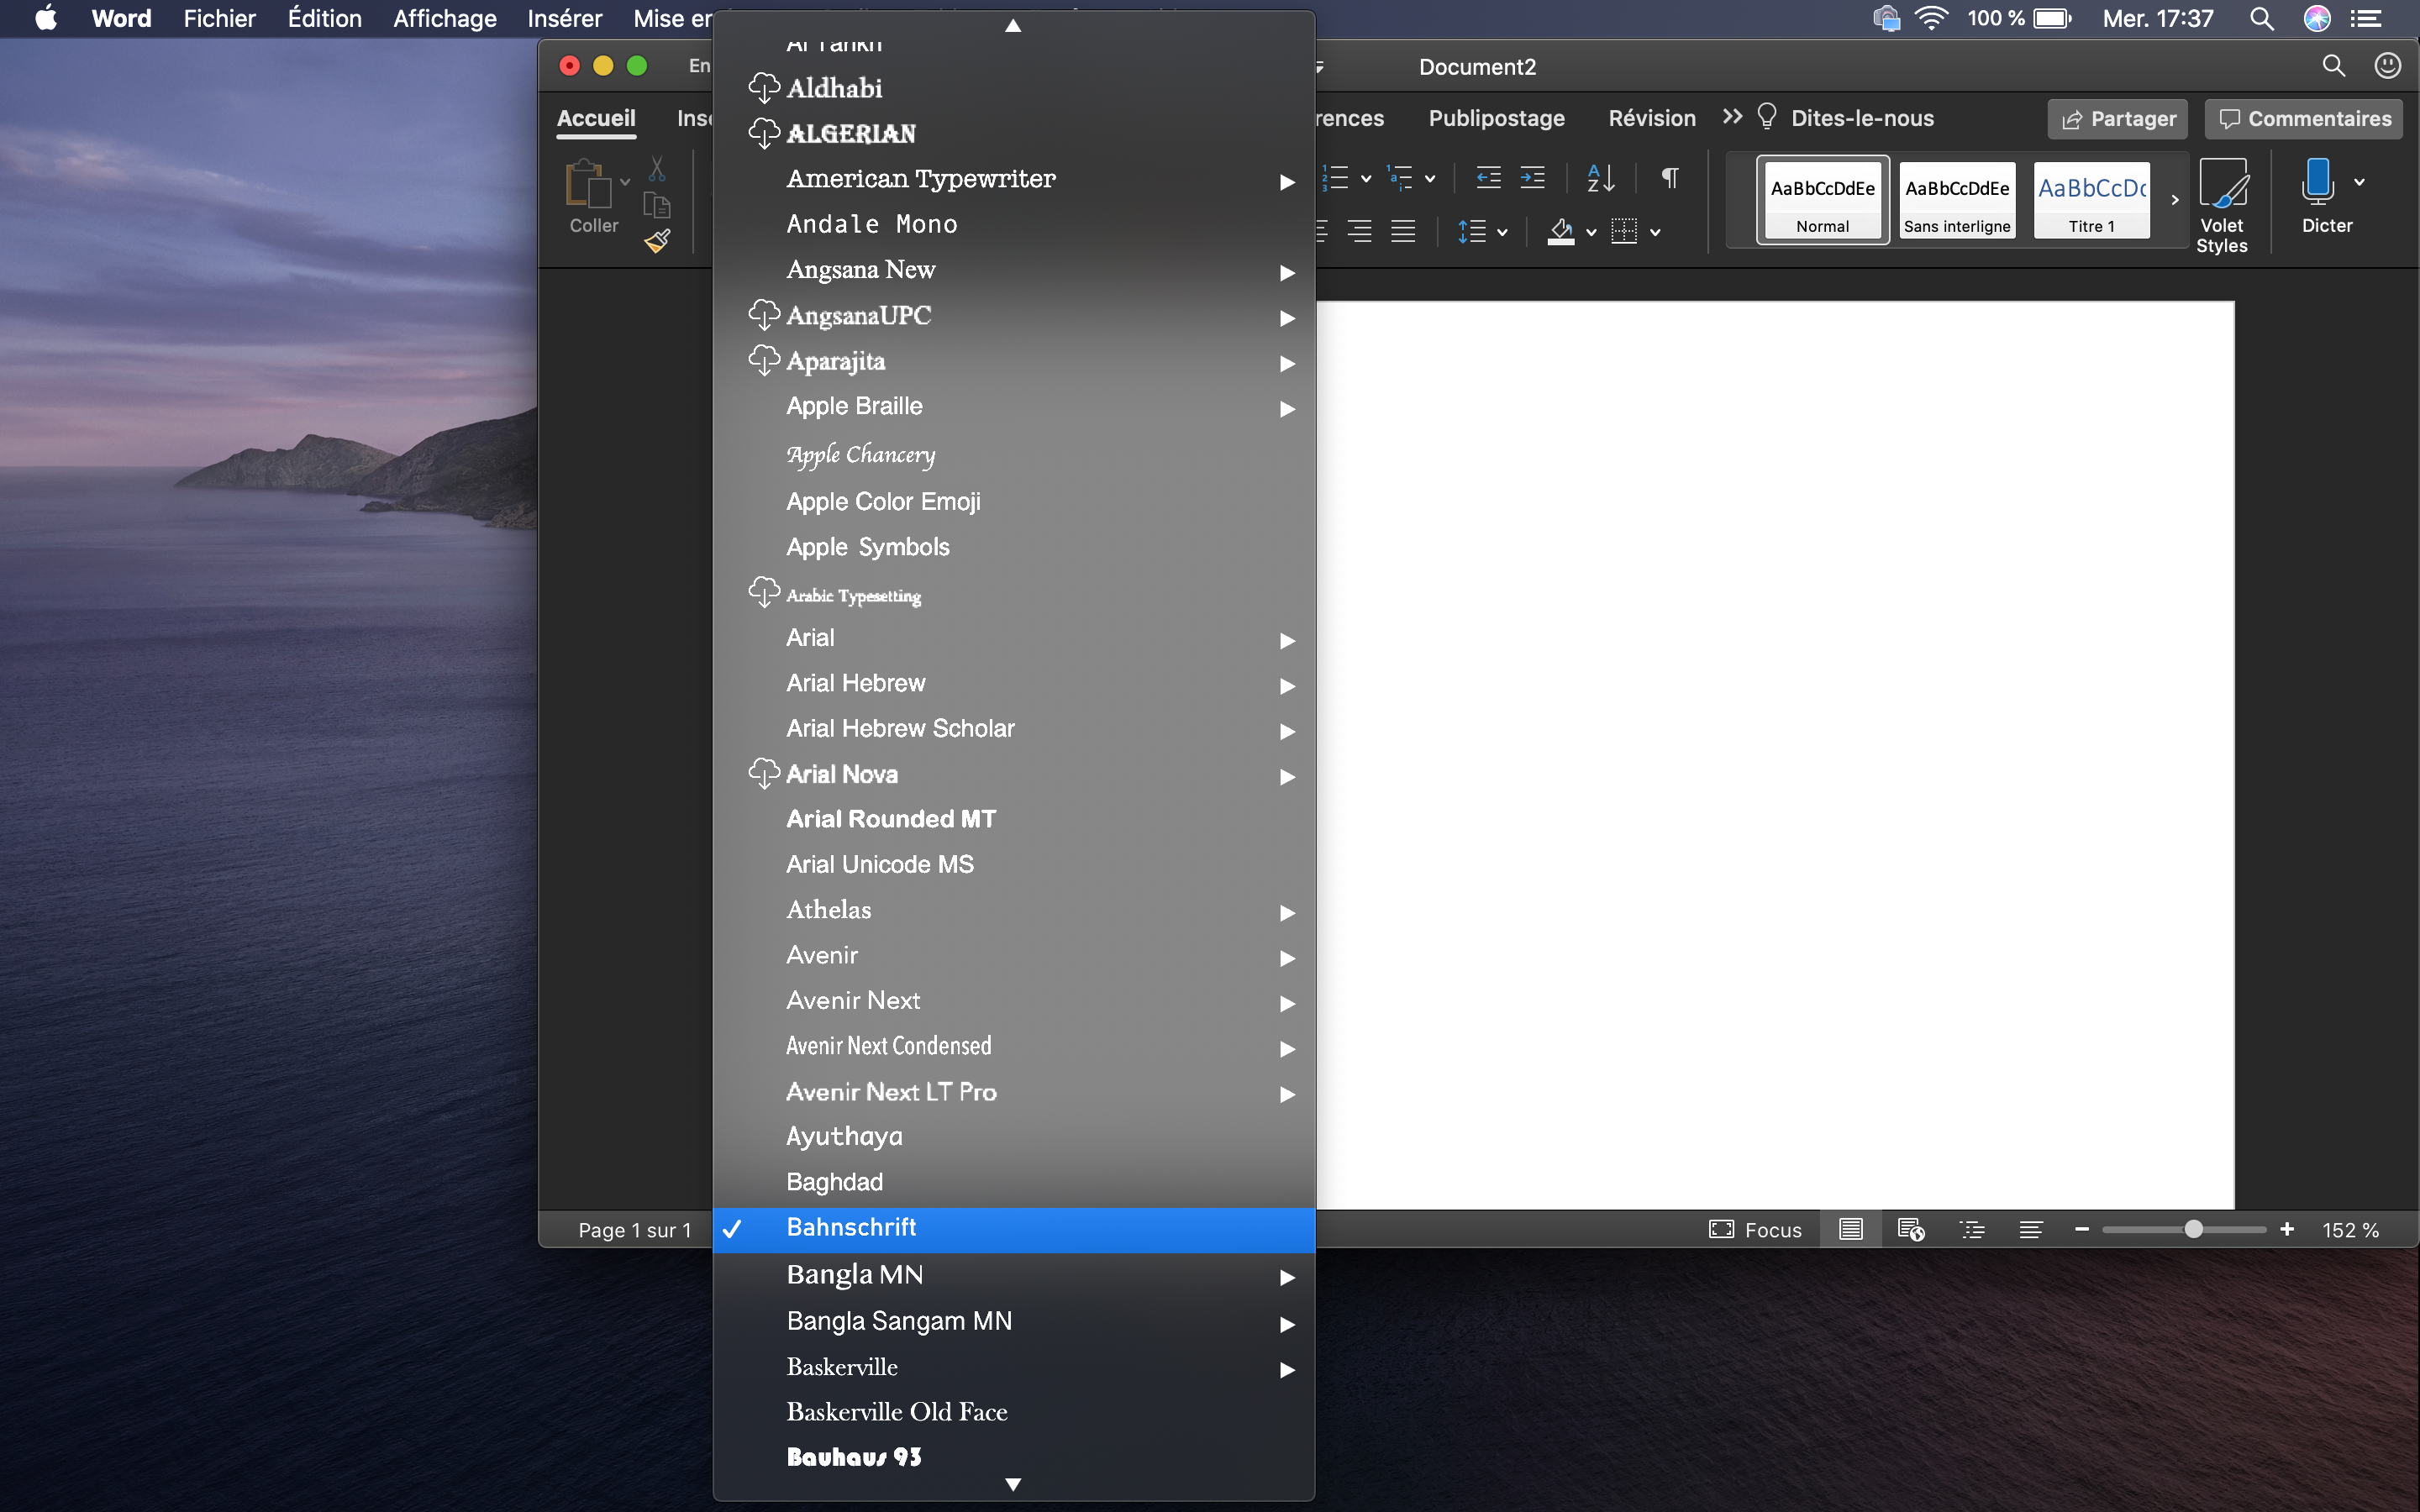Apply the Titre 1 style thumbnail

click(x=2092, y=200)
